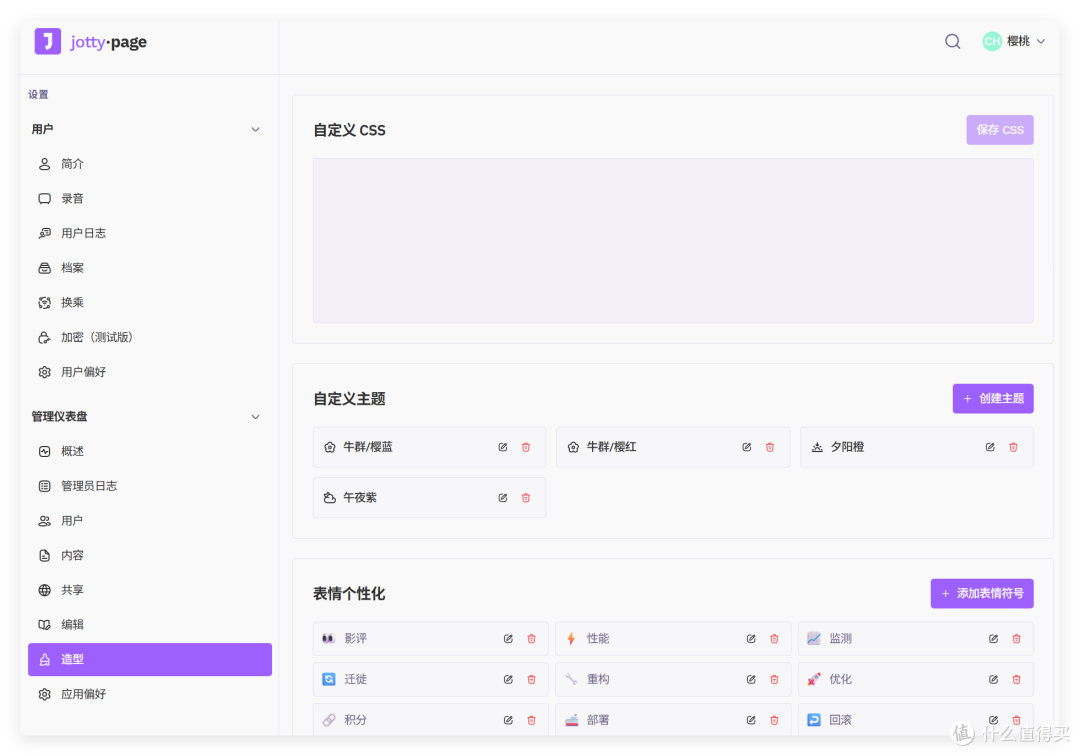Edit the 夕阳橙 theme
This screenshot has height=756, width=1080.
[x=990, y=447]
